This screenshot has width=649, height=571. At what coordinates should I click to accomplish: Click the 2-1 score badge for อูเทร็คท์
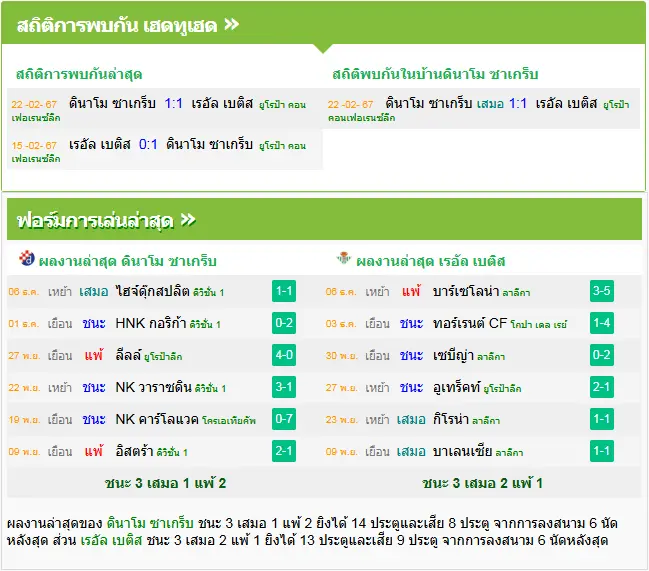602,387
